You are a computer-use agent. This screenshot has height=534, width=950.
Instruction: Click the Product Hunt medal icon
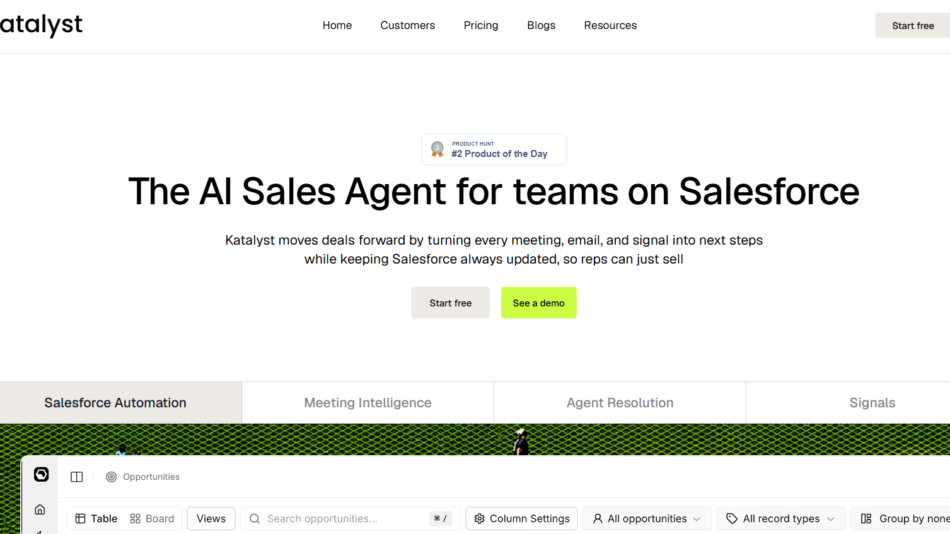437,149
